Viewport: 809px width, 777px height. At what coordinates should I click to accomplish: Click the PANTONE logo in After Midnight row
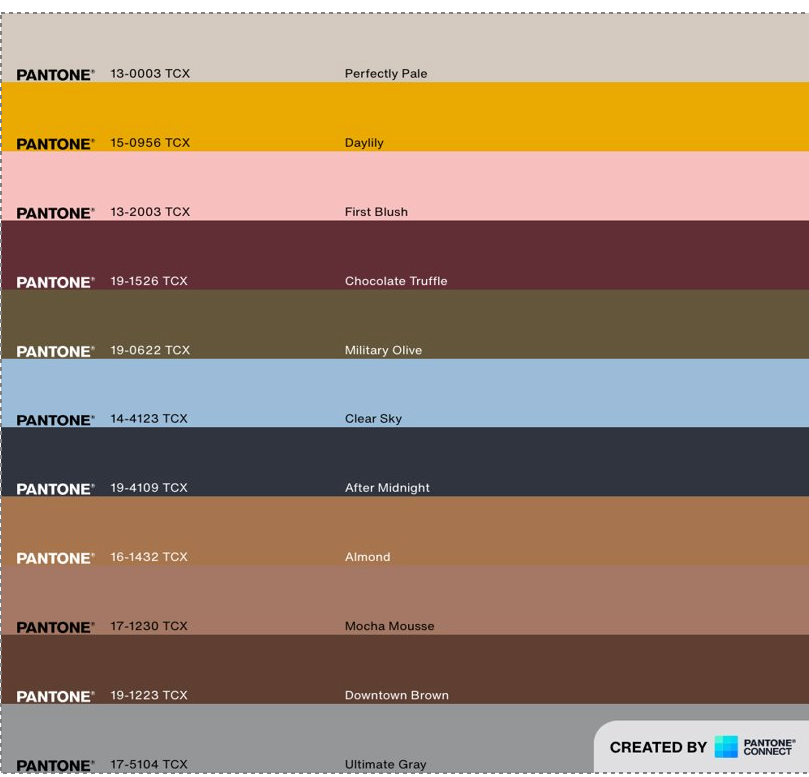pos(55,489)
